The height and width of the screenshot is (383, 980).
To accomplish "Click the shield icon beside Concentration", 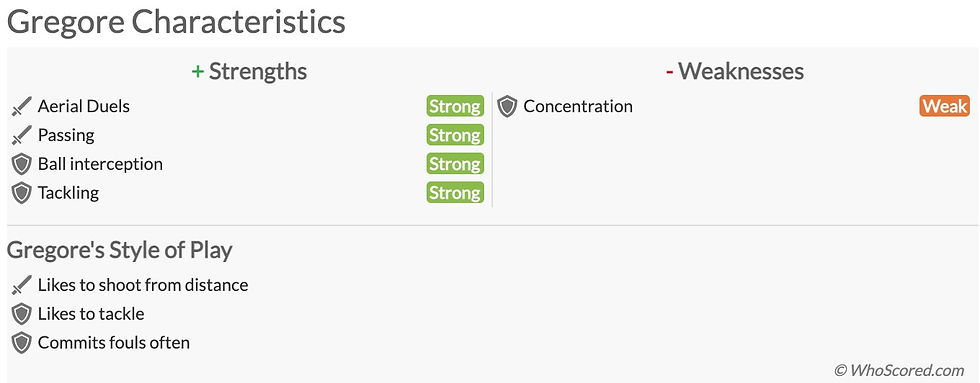I will click(x=507, y=107).
